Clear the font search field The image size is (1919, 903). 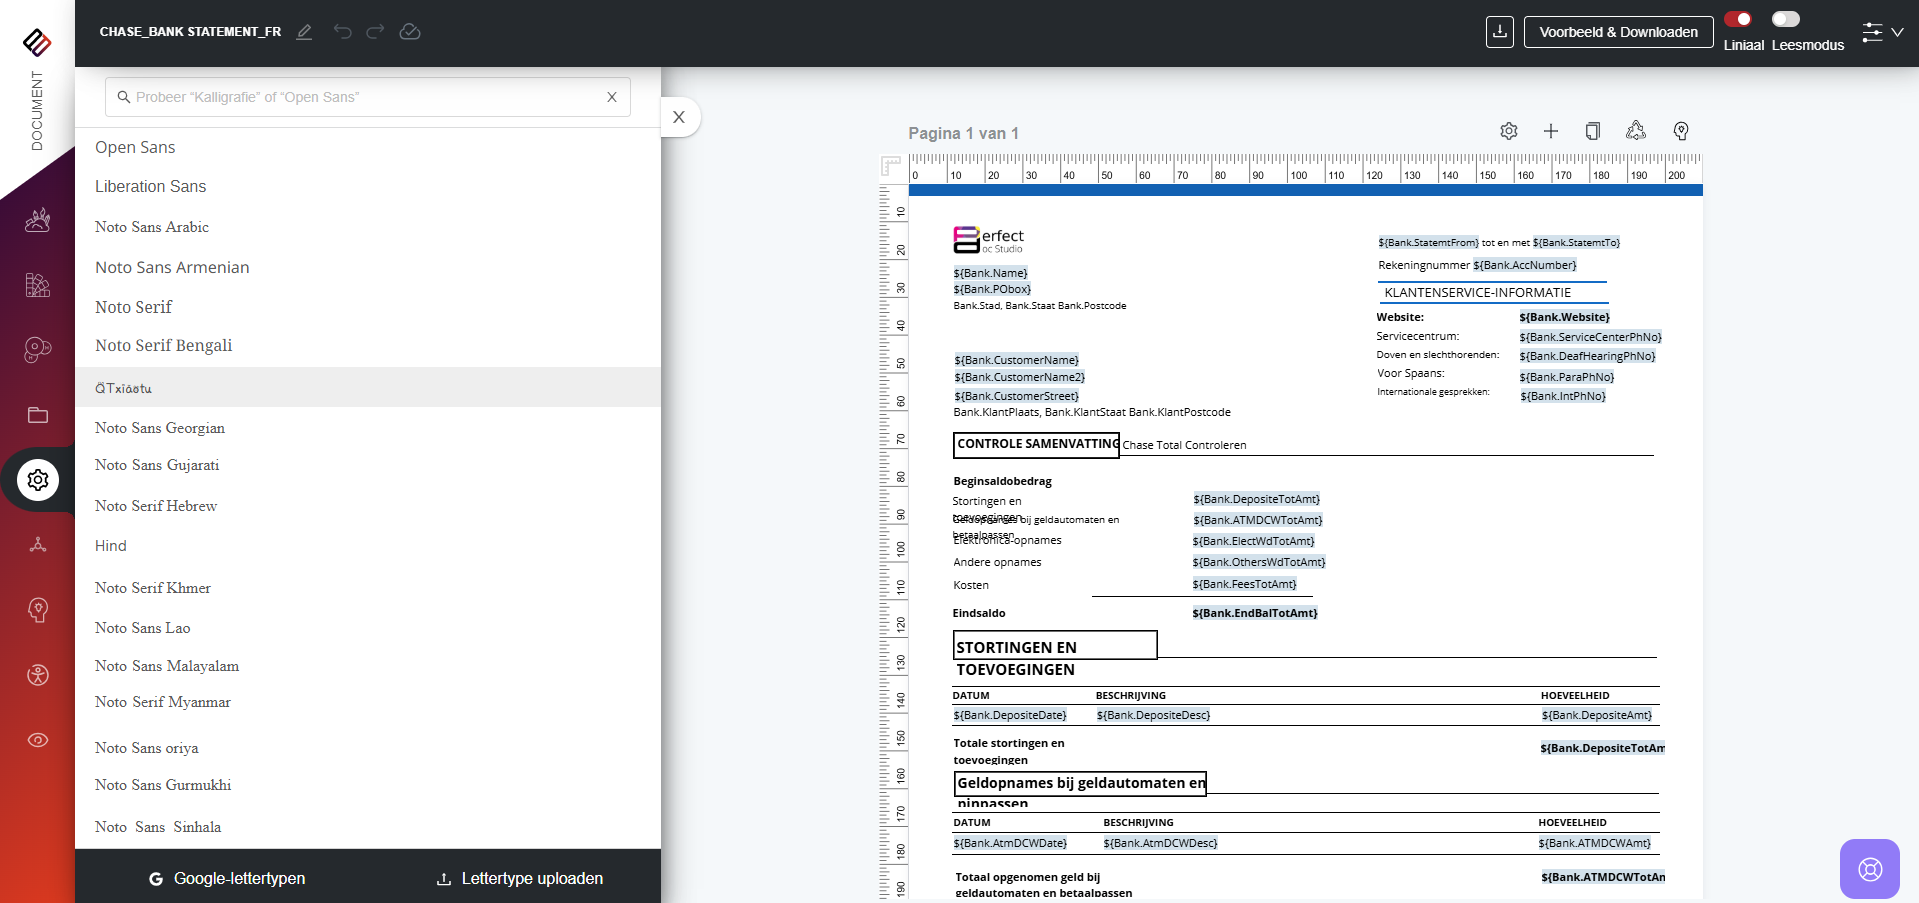[611, 97]
